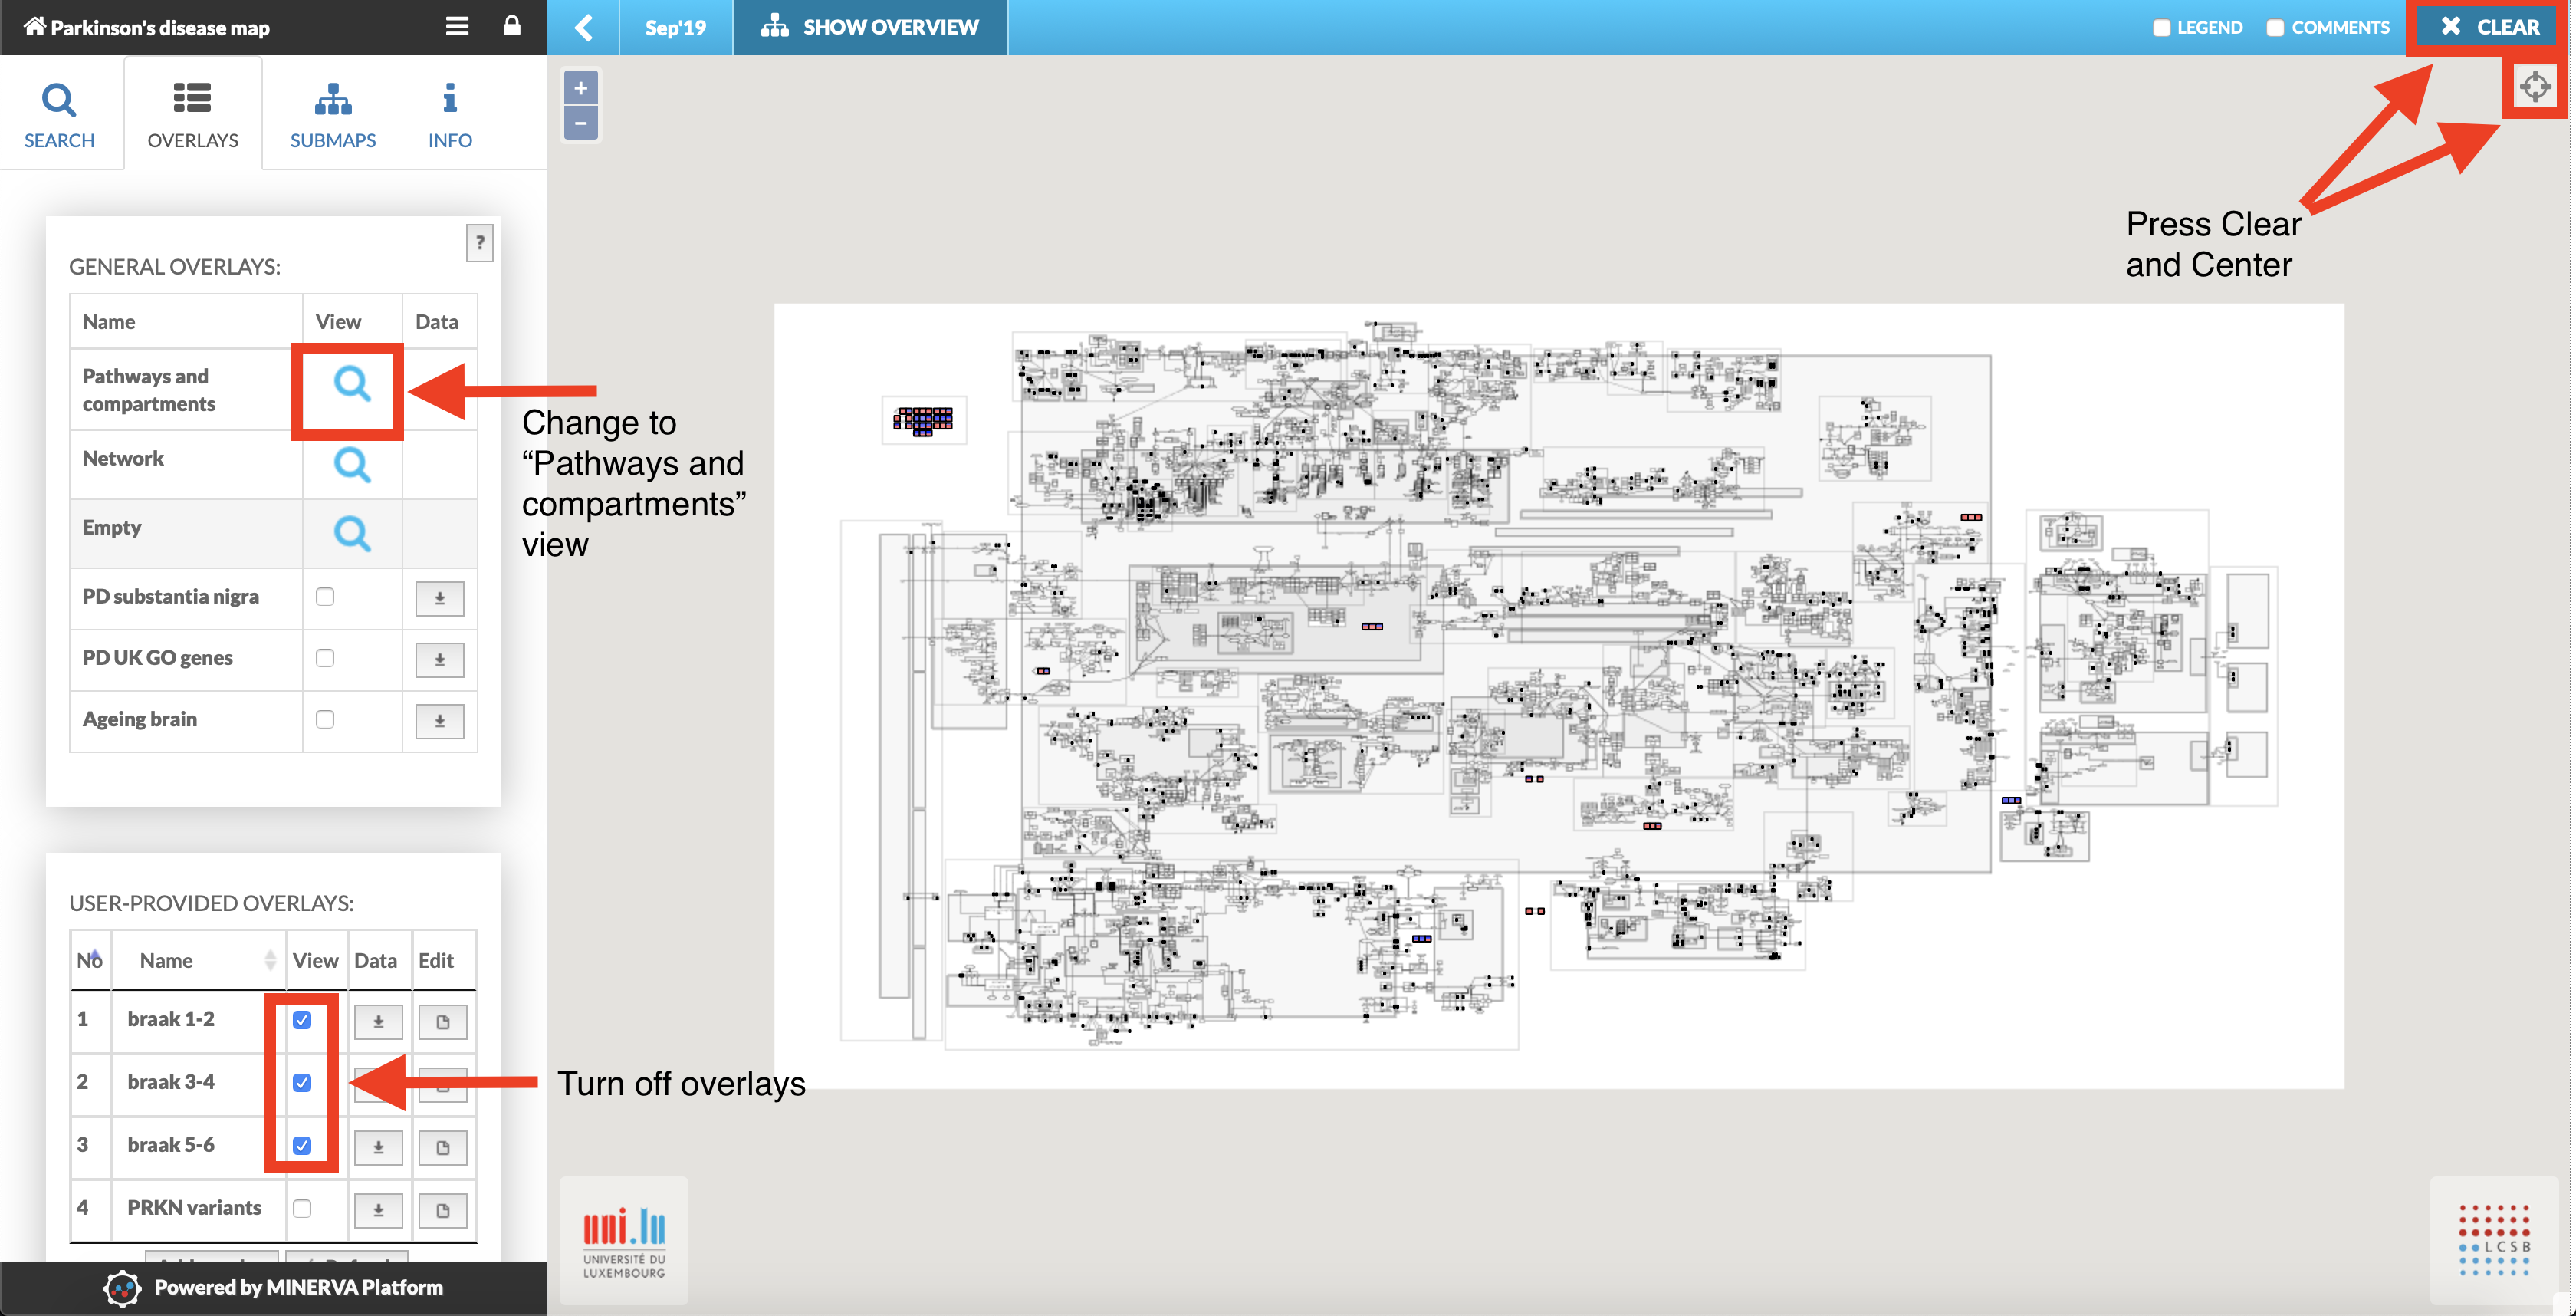Zoom in with the plus button
The height and width of the screenshot is (1316, 2576).
[x=581, y=88]
